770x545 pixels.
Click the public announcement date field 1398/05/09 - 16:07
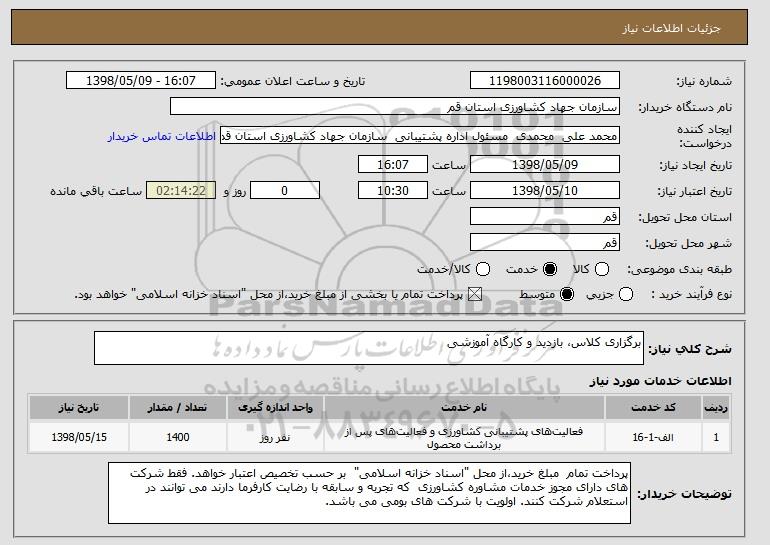(141, 81)
